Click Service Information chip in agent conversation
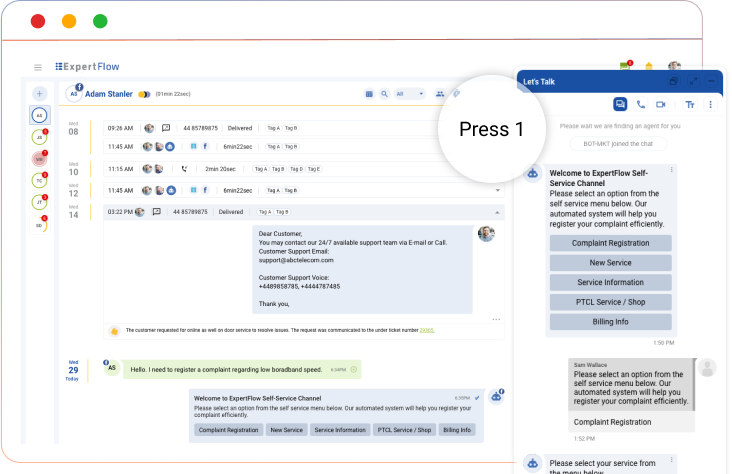The height and width of the screenshot is (474, 732). [340, 430]
